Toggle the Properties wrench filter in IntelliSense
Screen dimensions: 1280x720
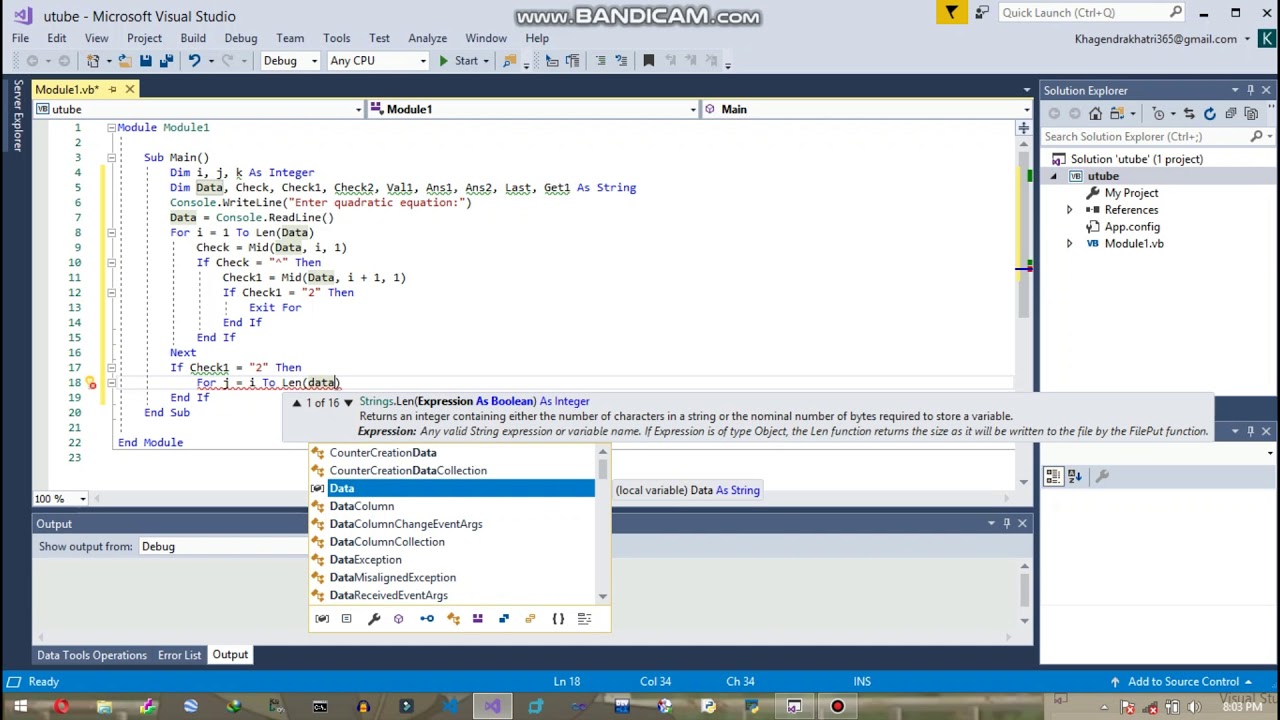(x=374, y=619)
